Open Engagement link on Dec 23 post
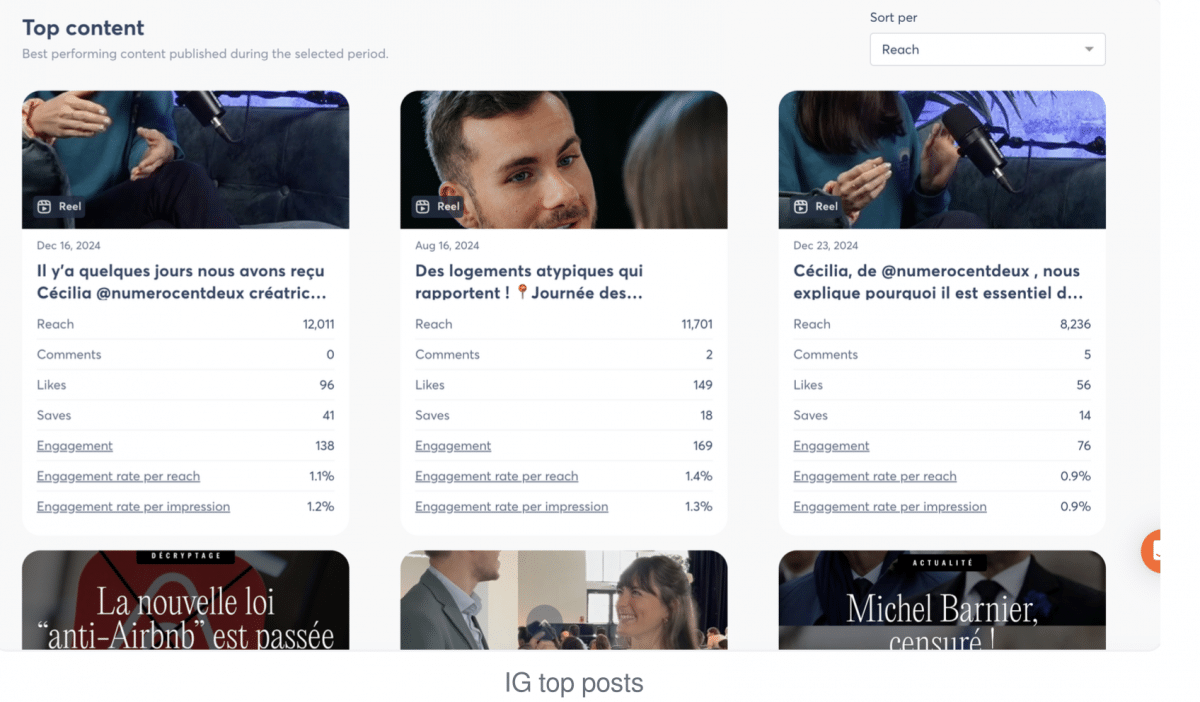Viewport: 1200px width, 702px height. [831, 446]
